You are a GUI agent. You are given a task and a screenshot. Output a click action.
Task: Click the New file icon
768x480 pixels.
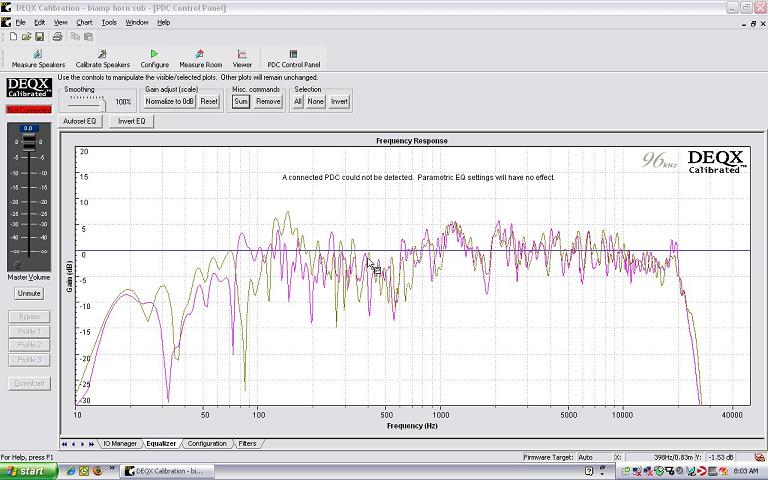click(13, 37)
